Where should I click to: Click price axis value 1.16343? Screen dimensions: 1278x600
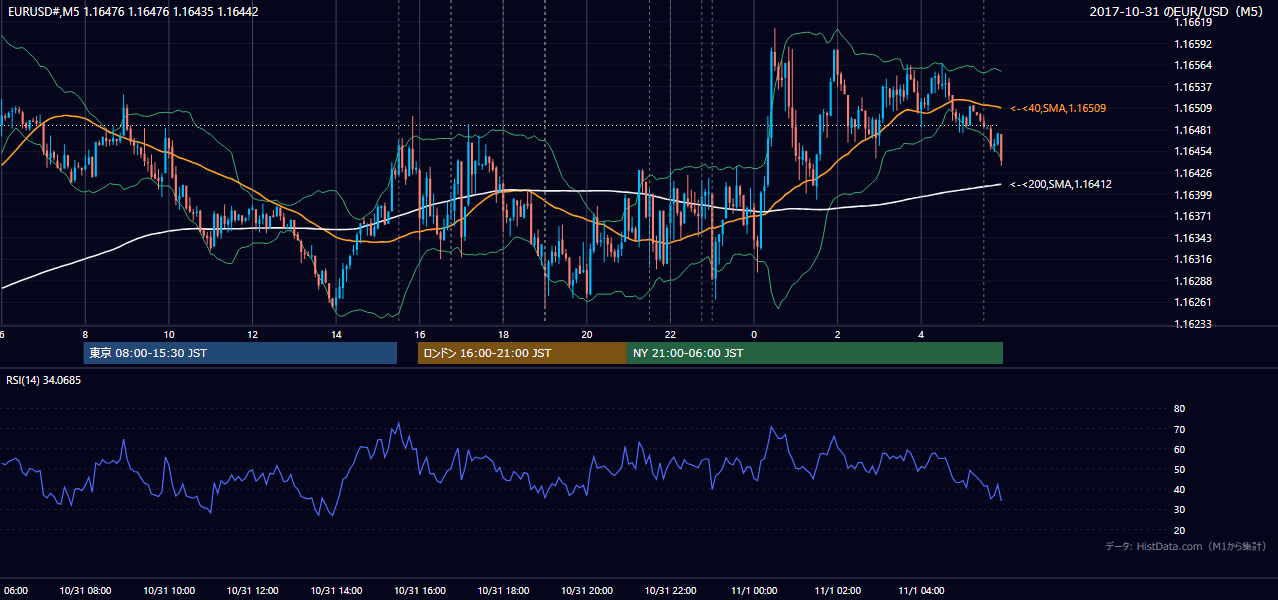click(1193, 238)
